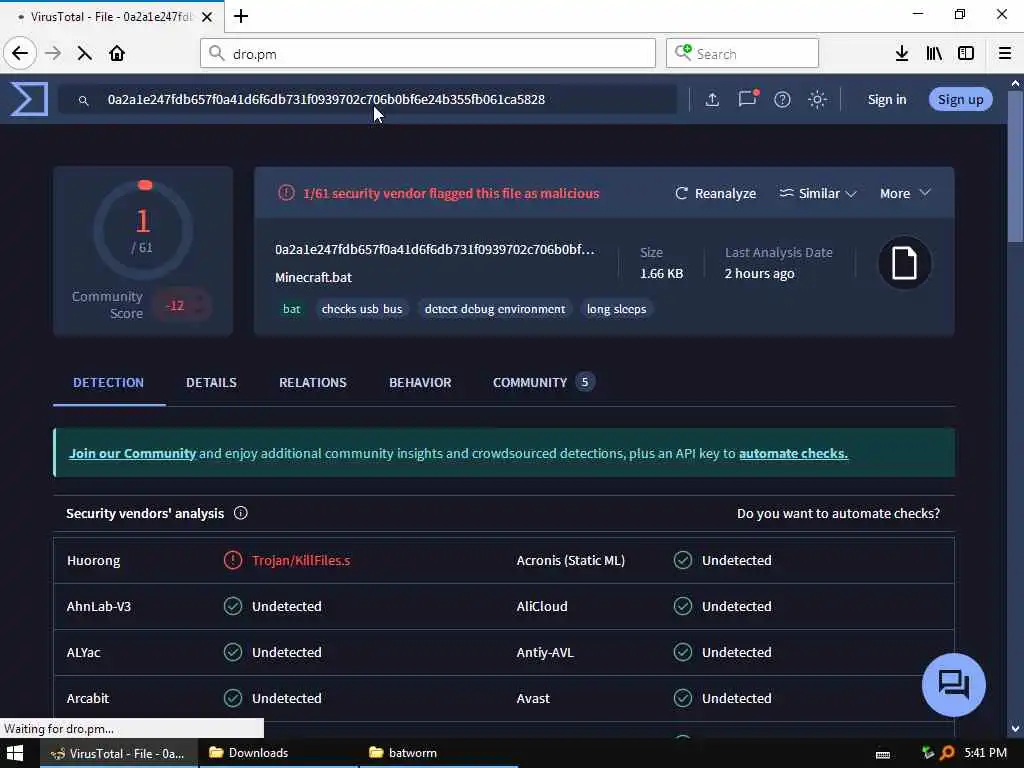Toggle the browser sidebar view
The image size is (1024, 768).
point(966,54)
